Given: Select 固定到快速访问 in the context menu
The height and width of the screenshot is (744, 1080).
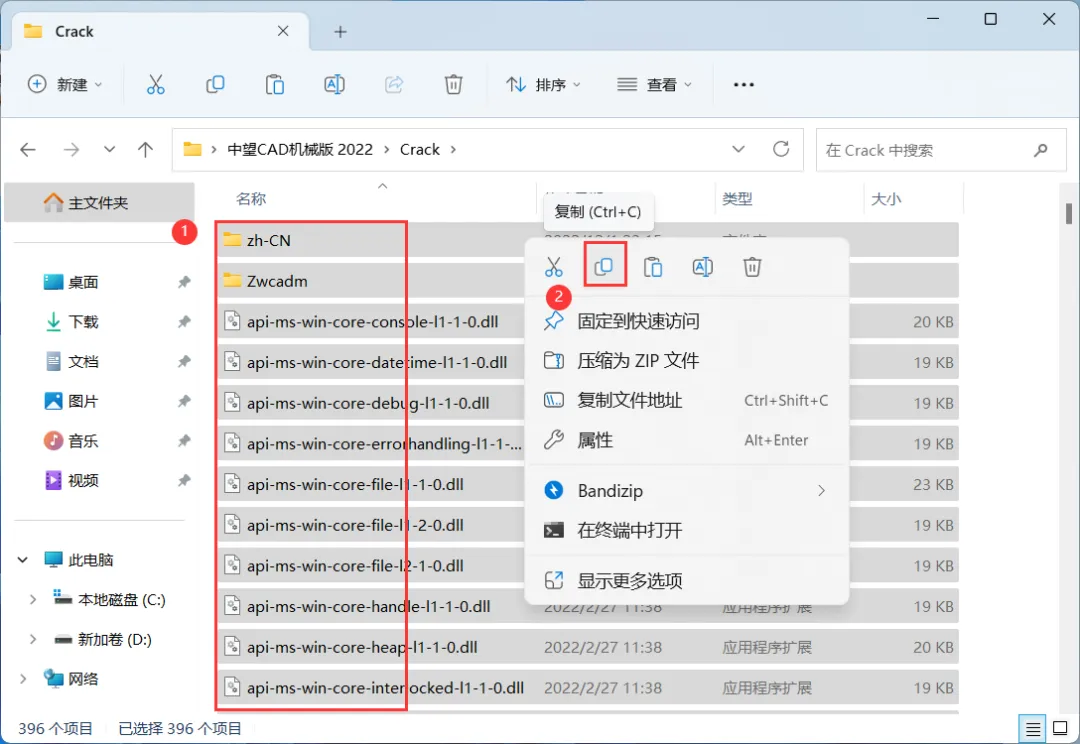Looking at the screenshot, I should click(x=687, y=321).
